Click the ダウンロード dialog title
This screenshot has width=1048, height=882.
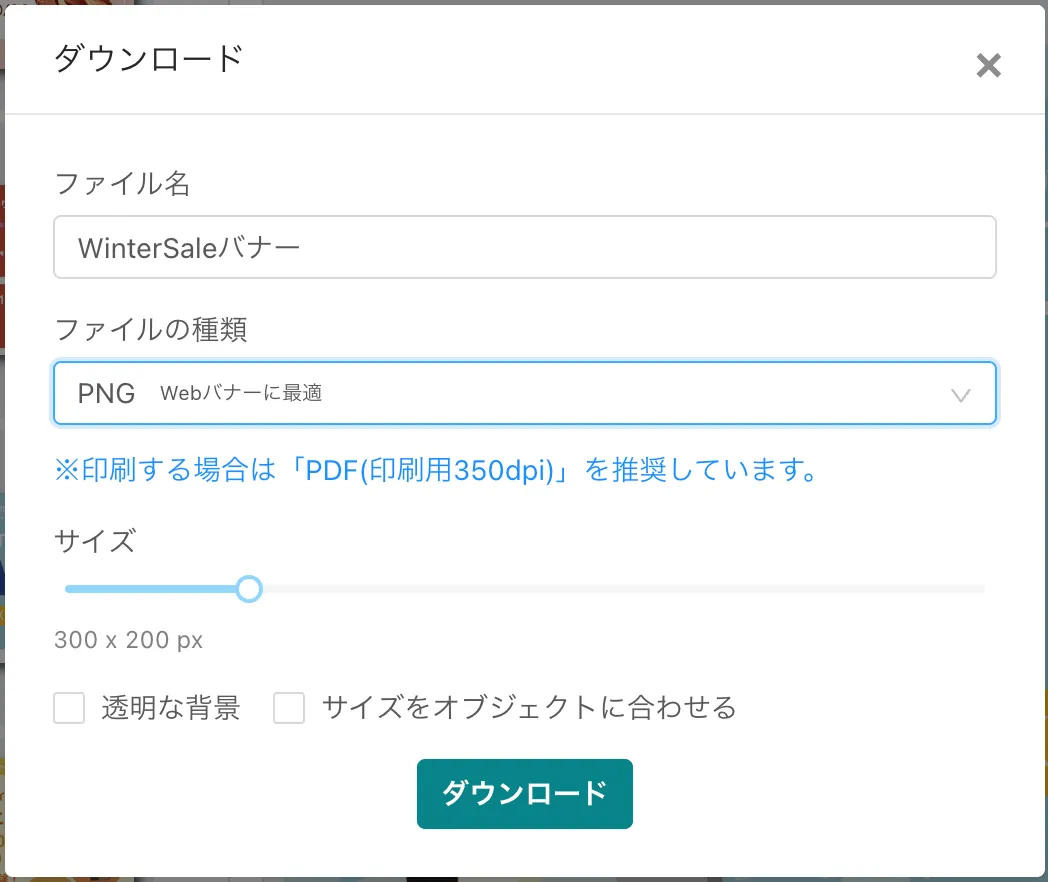tap(148, 58)
